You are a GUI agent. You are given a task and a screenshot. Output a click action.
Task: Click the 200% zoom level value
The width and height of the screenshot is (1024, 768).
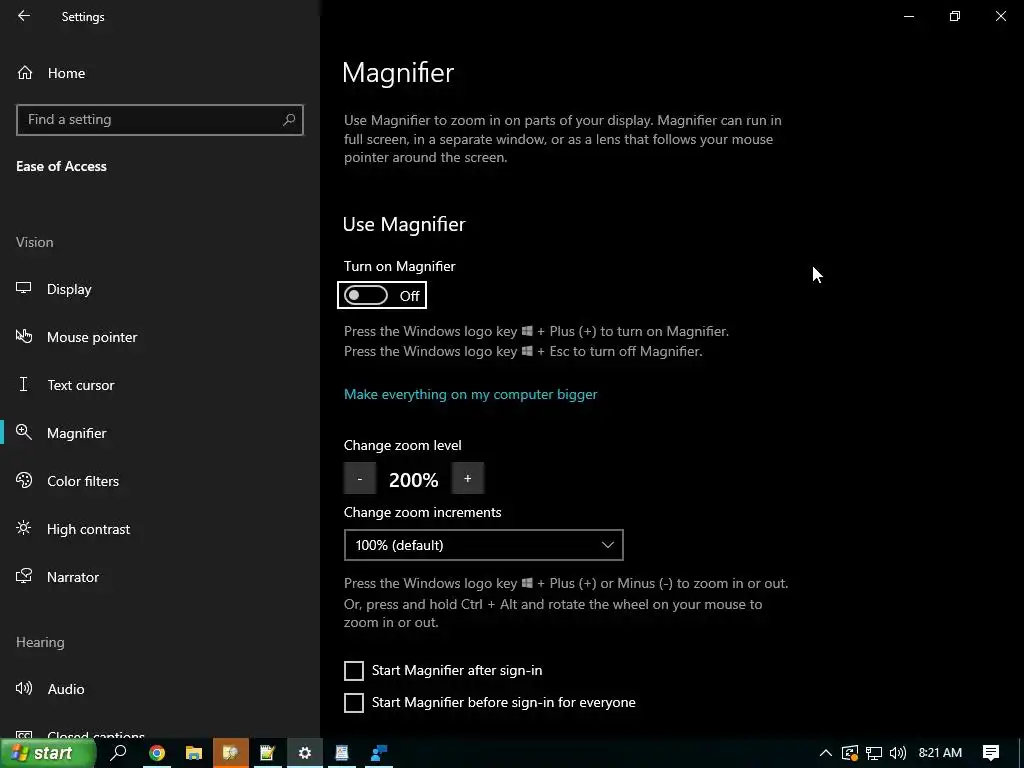click(413, 481)
